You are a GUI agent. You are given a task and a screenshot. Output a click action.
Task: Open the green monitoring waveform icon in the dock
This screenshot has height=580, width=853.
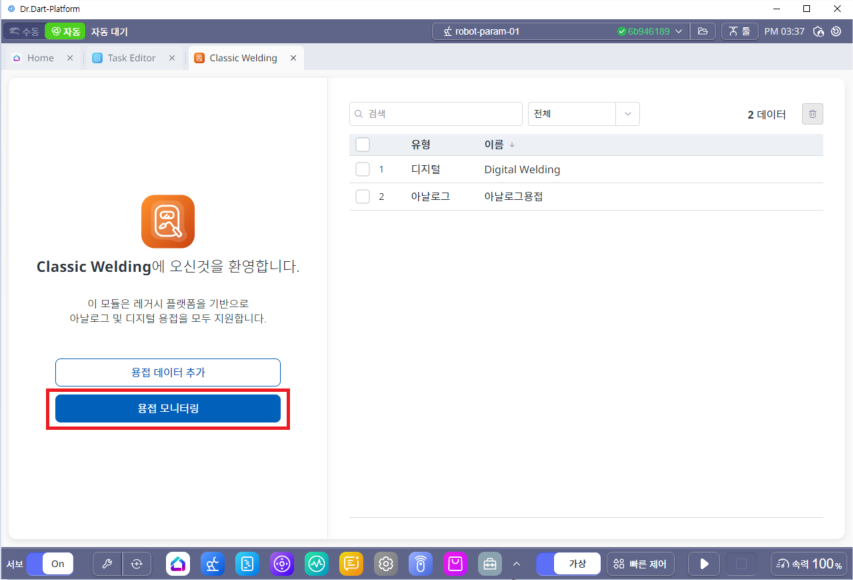click(x=317, y=564)
